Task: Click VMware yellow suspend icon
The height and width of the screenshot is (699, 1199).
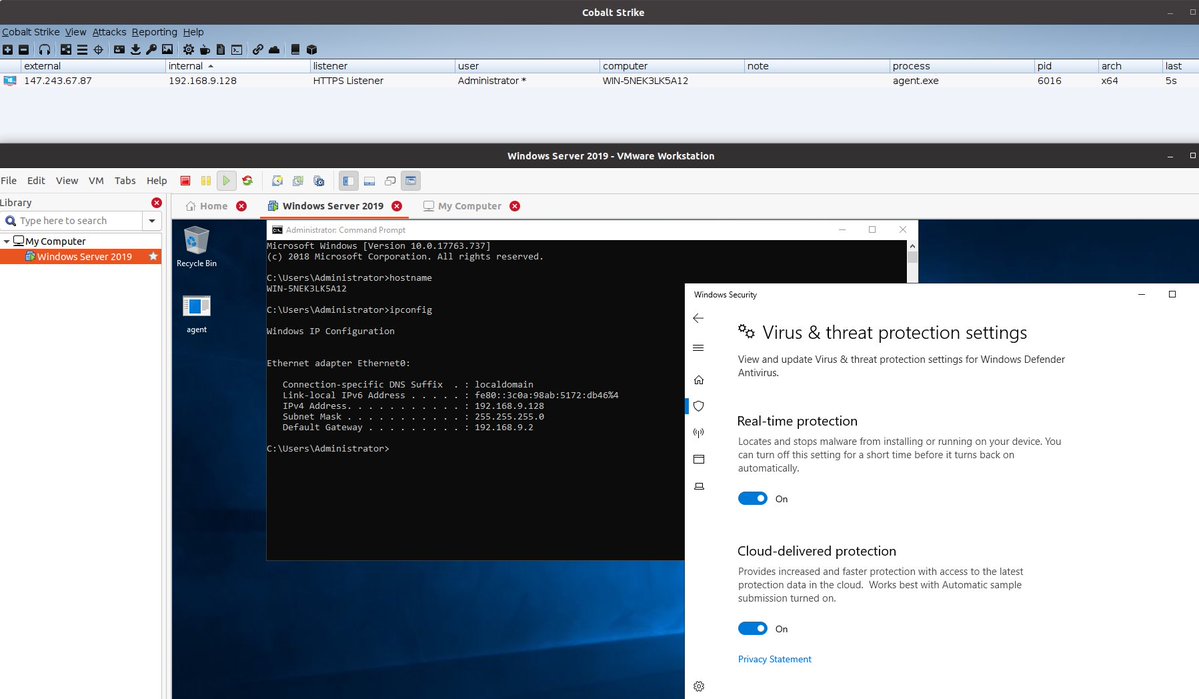Action: click(x=206, y=181)
